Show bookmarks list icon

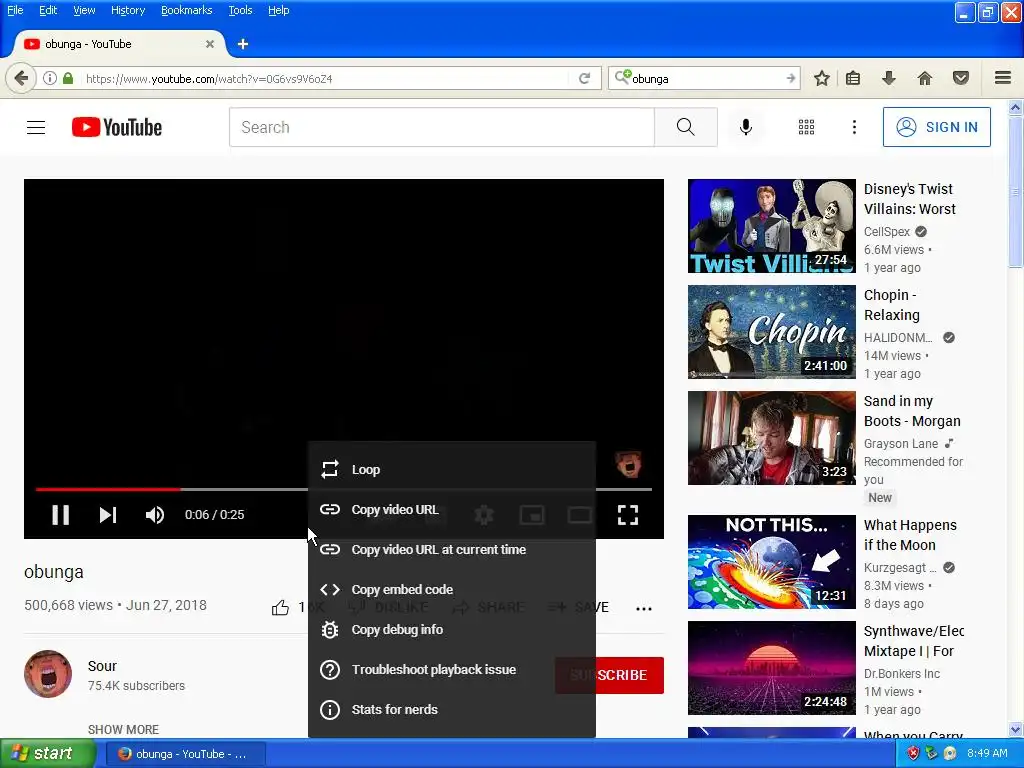pos(853,78)
